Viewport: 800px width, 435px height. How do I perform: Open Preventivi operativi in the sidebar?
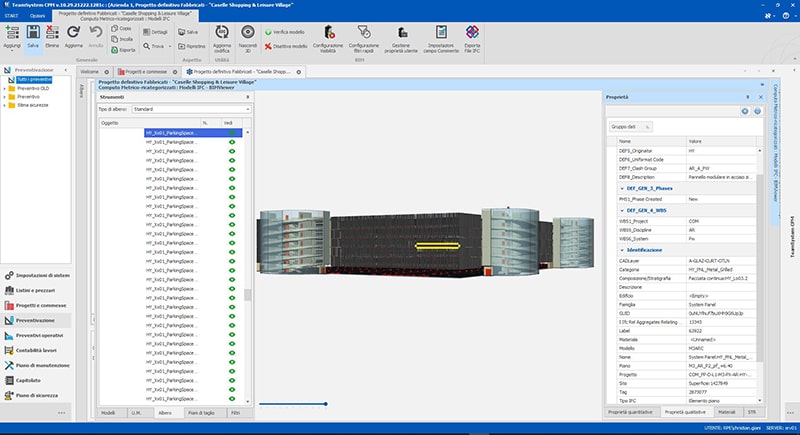34,336
